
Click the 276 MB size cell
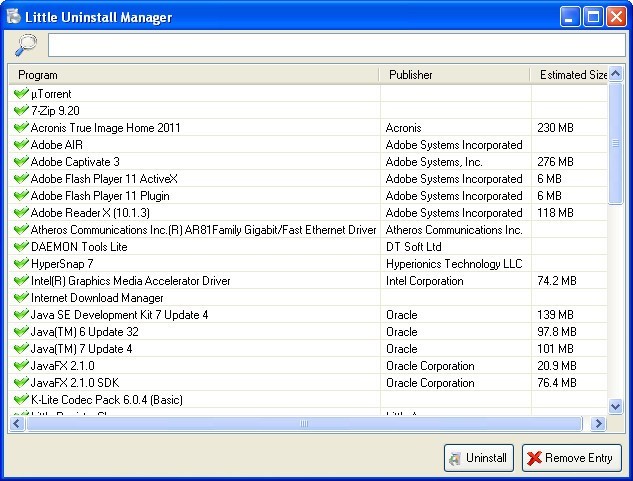pos(555,162)
